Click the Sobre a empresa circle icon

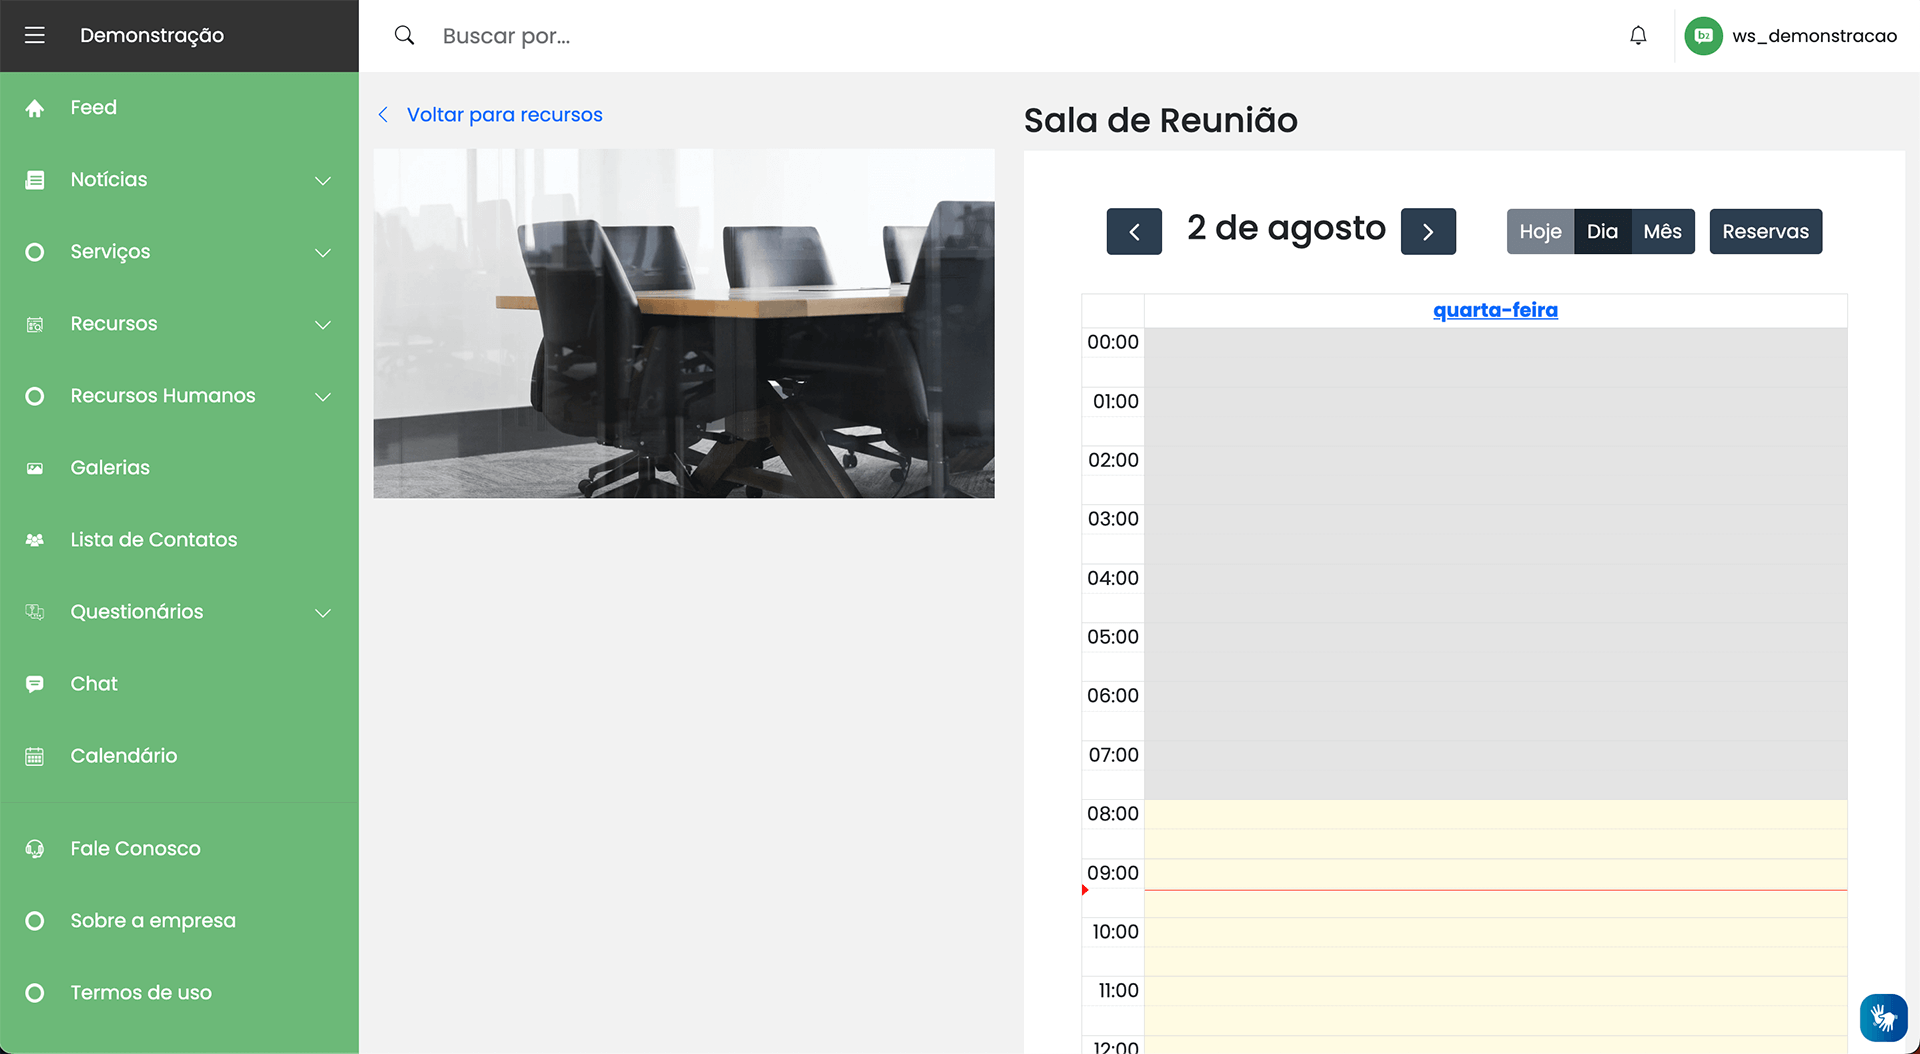click(35, 921)
